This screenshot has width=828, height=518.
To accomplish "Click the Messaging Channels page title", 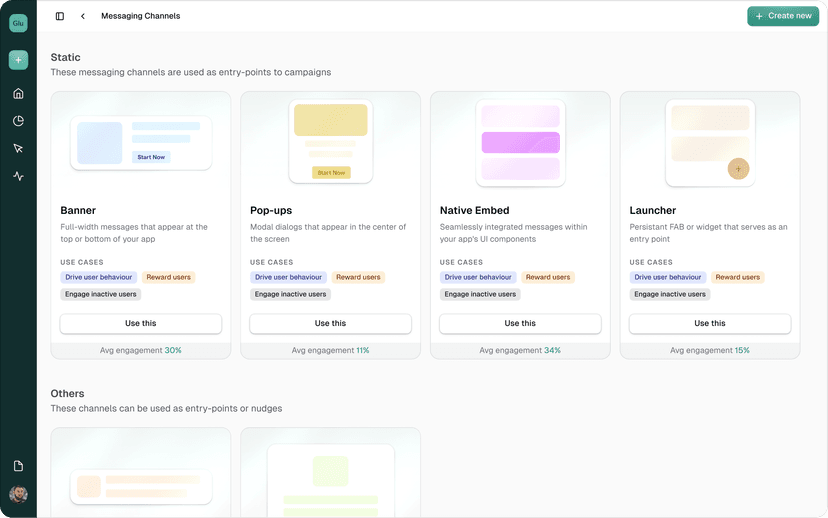I will [x=140, y=16].
